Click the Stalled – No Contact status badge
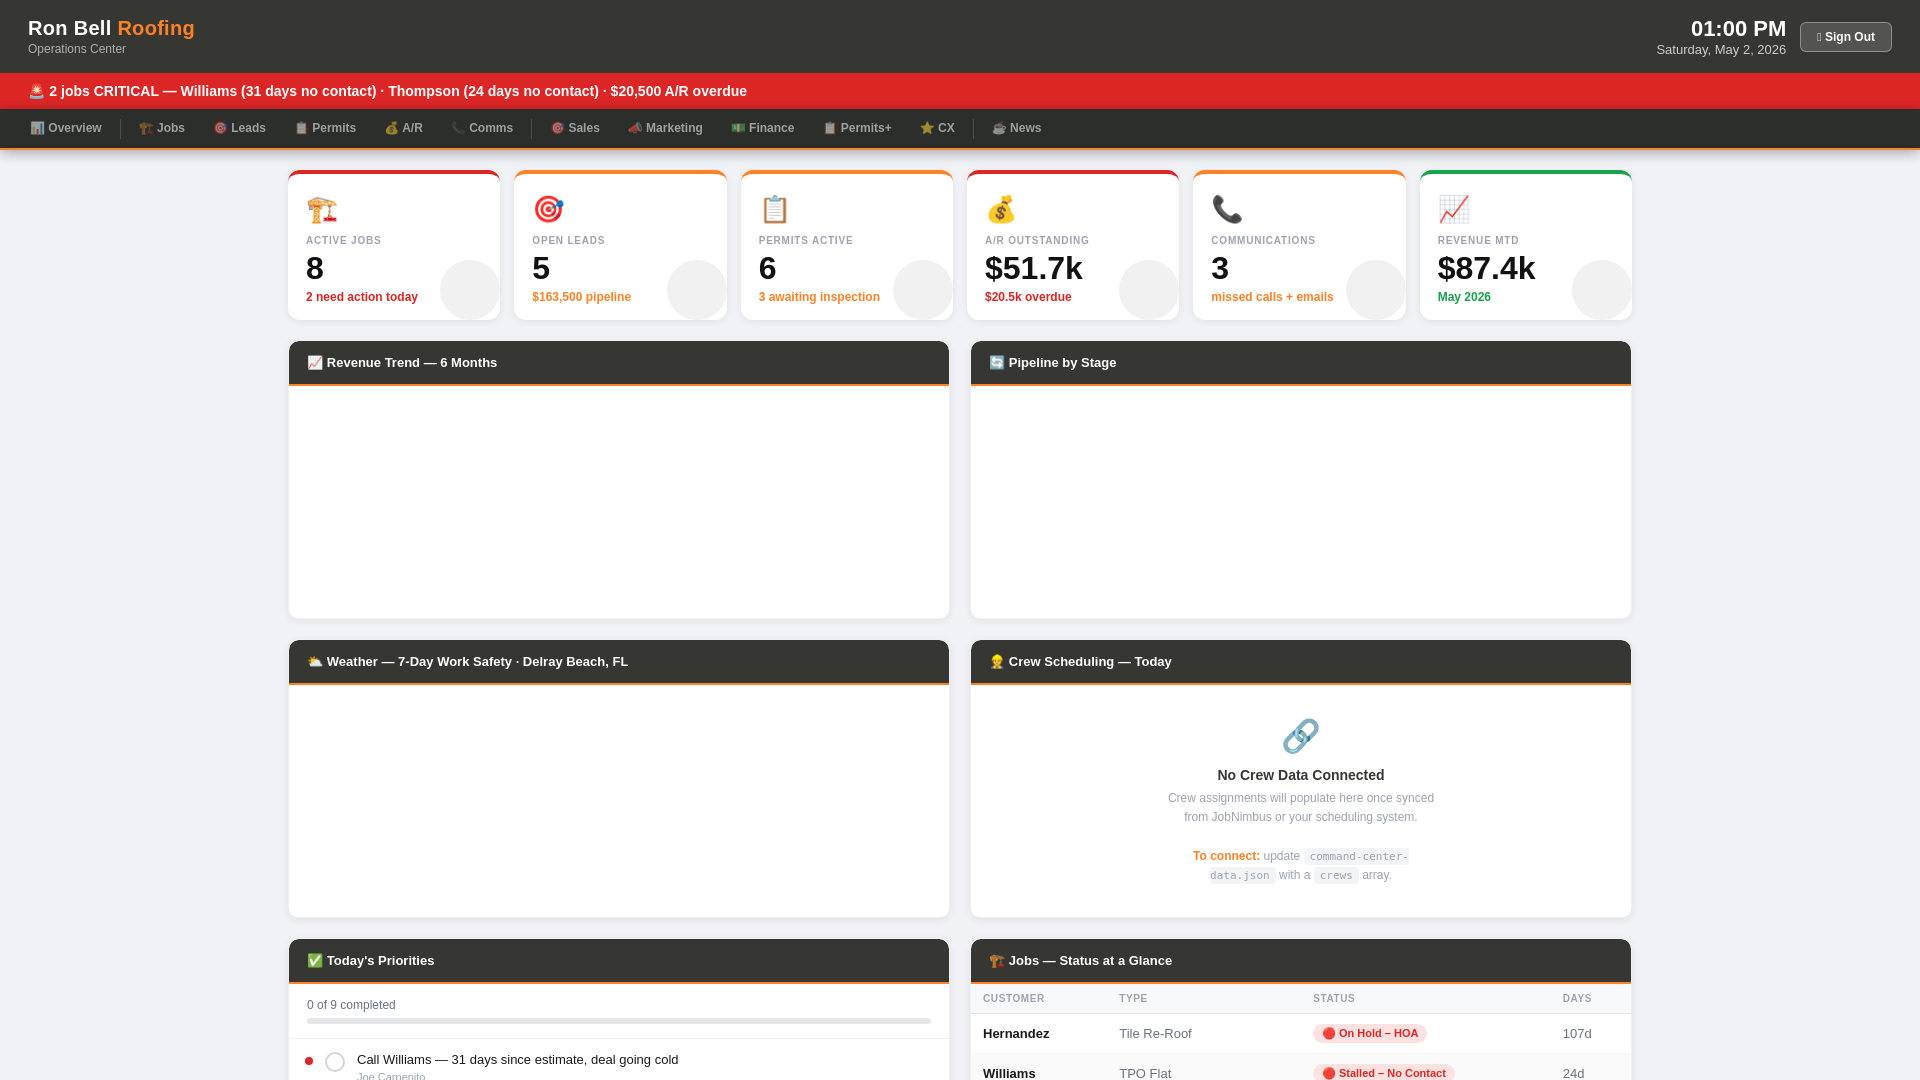 tap(1384, 1073)
